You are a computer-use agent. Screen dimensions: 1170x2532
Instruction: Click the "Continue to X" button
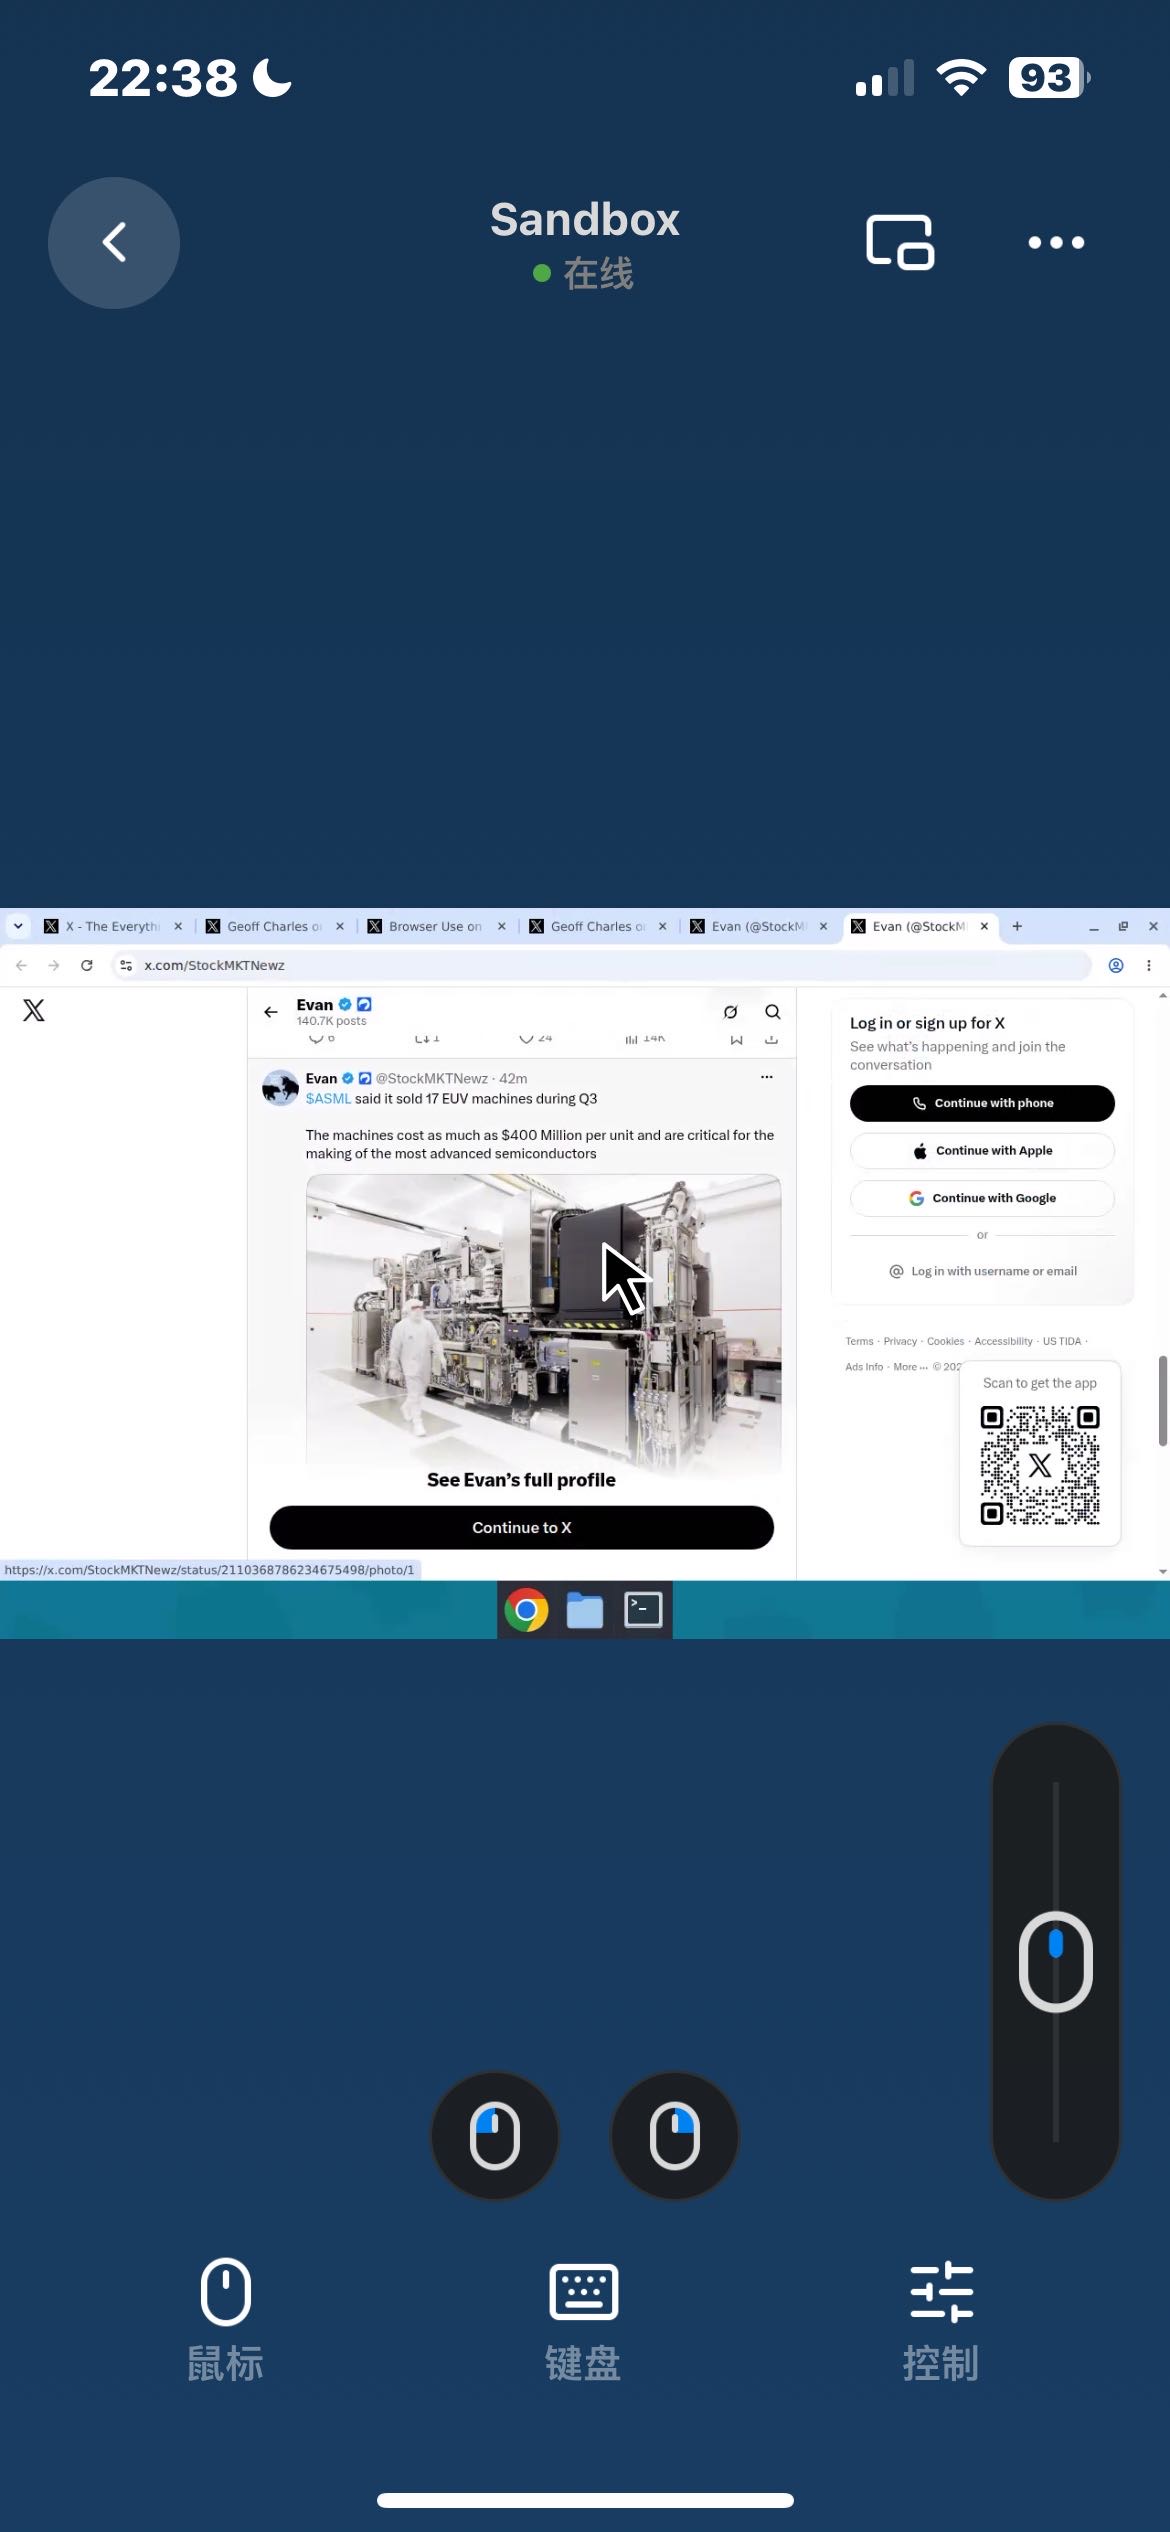[522, 1527]
